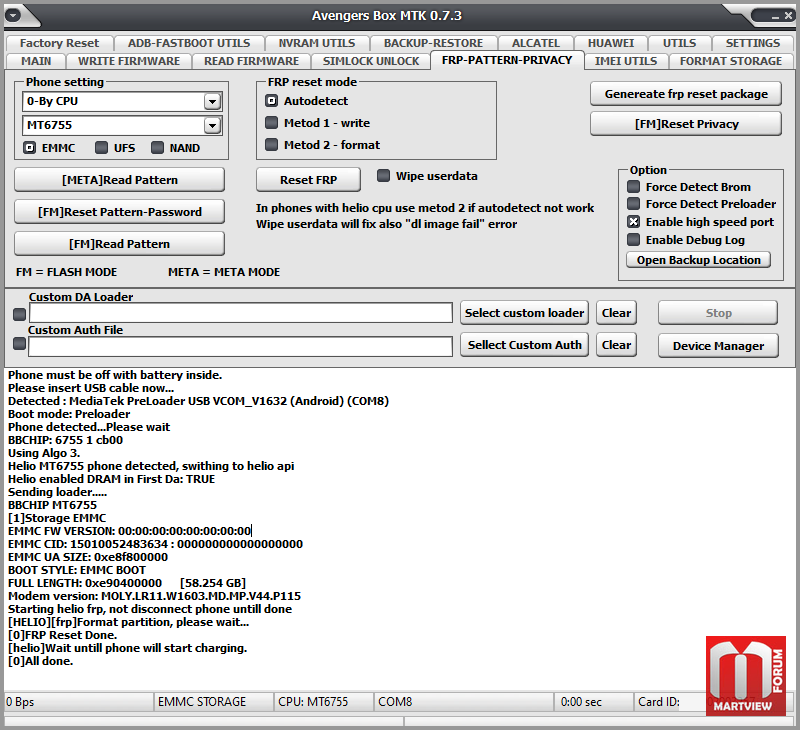
Task: Click [FM]Reset Pattern-Password button
Action: [119, 212]
